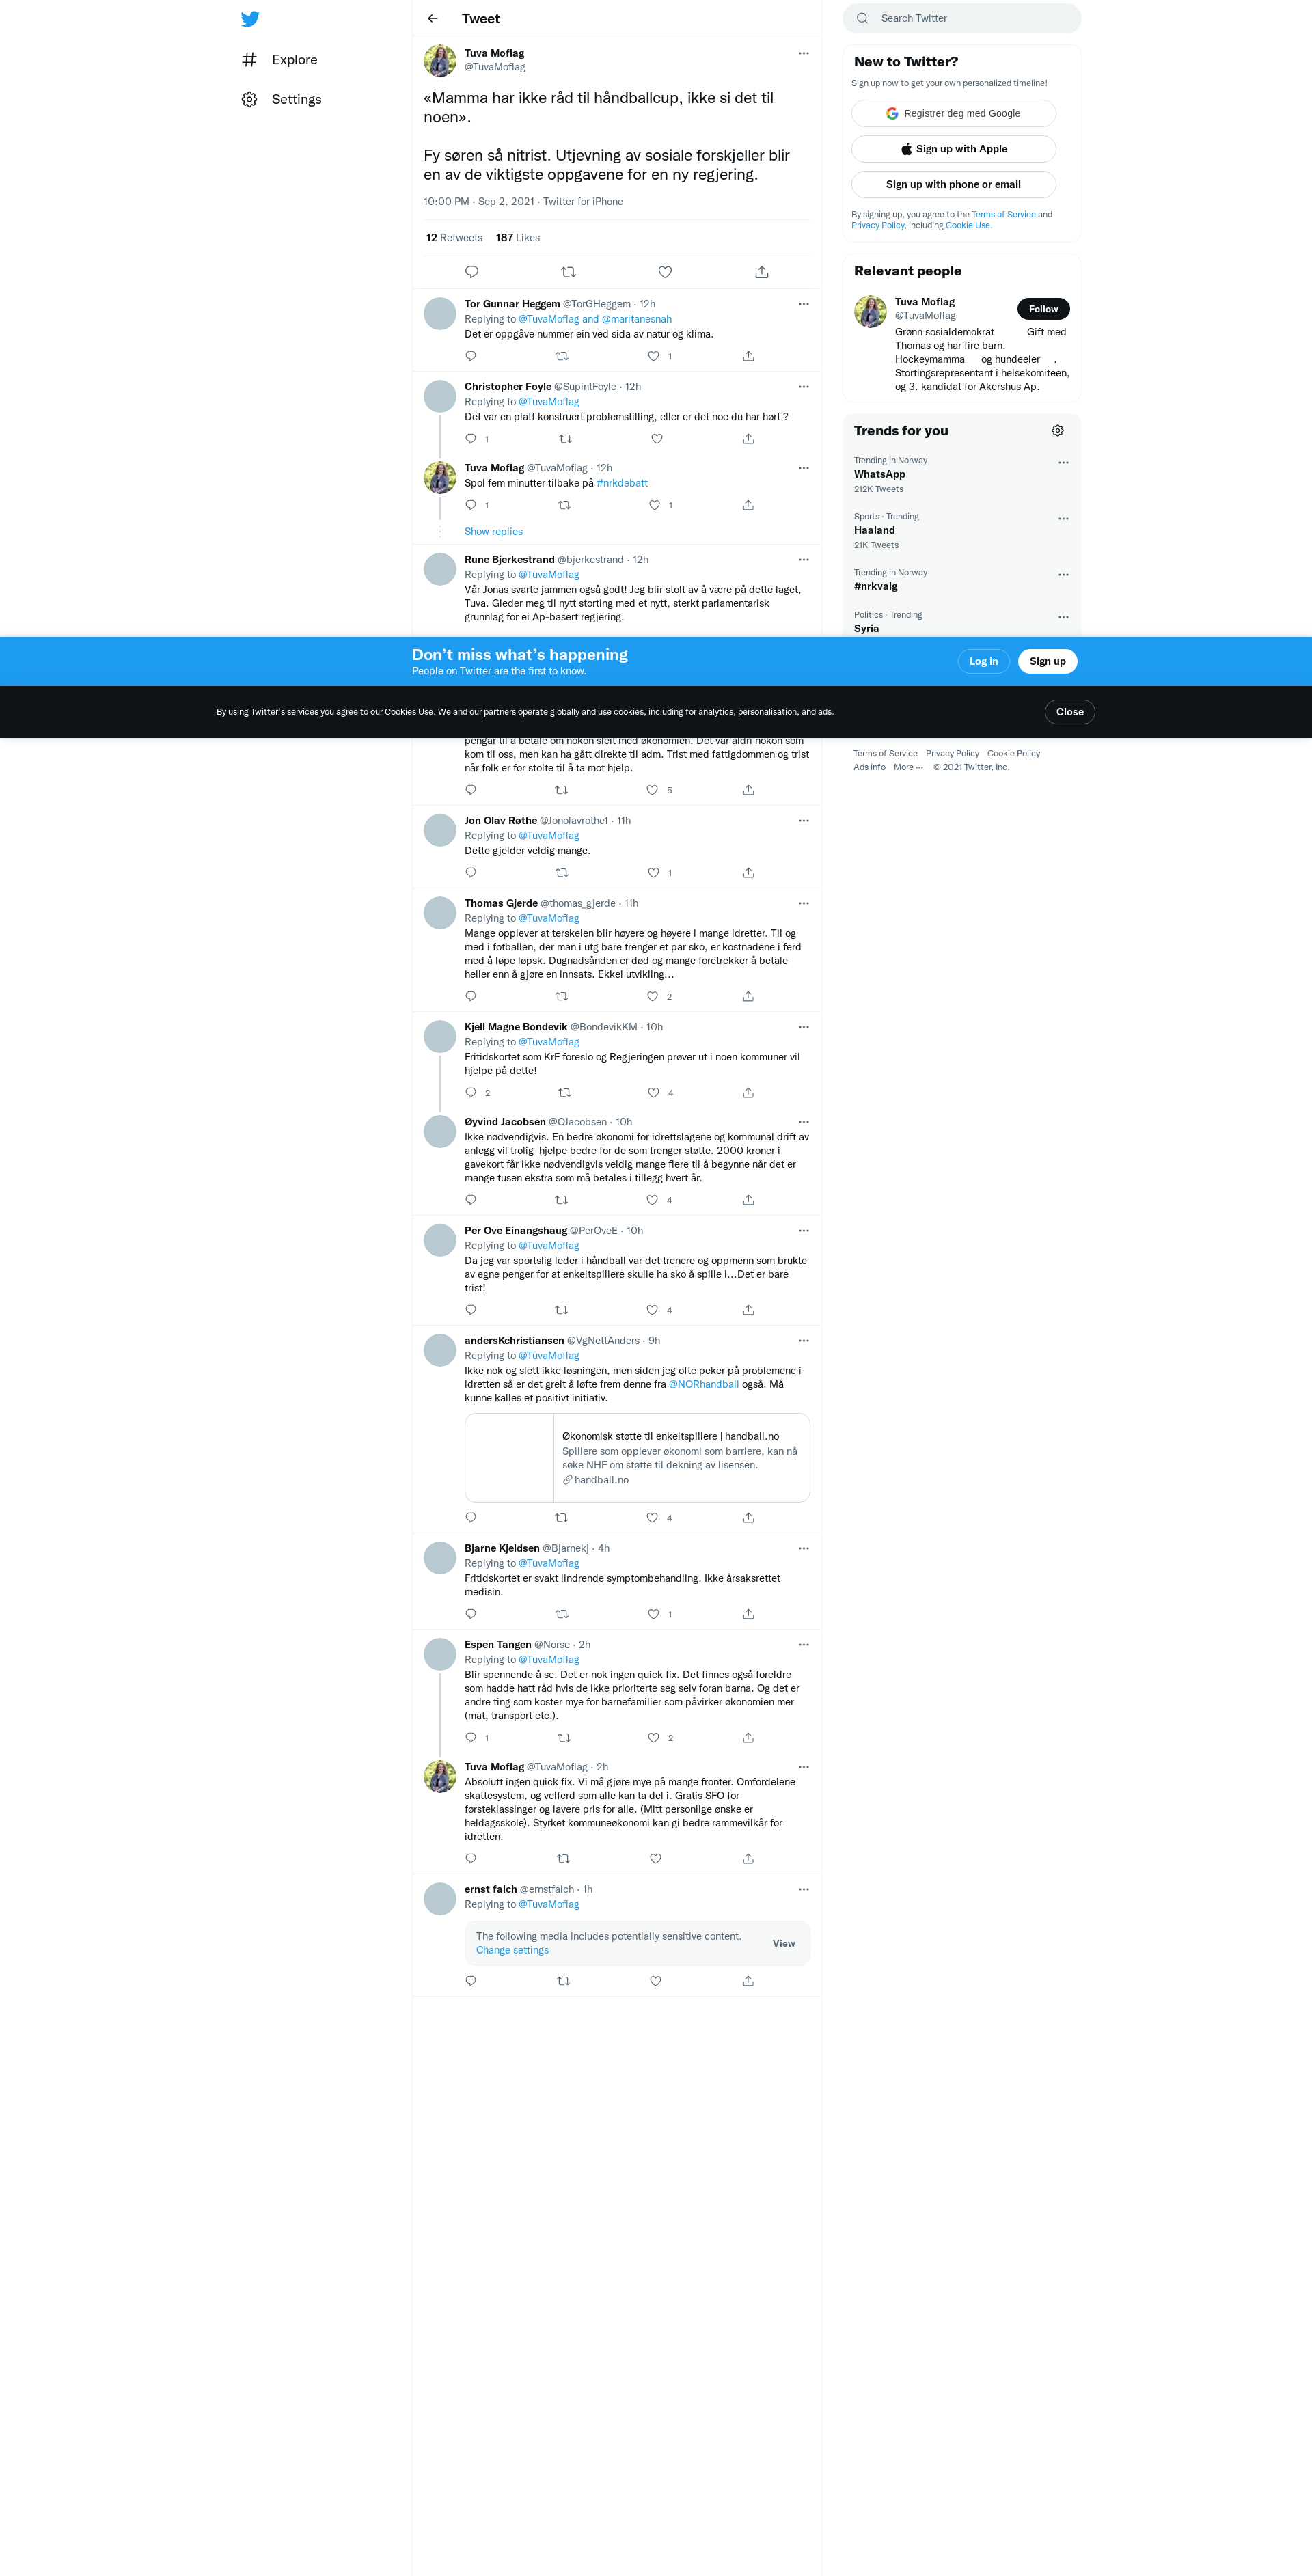Share andersKchristiansen's reply
The width and height of the screenshot is (1312, 2576).
click(x=748, y=1518)
